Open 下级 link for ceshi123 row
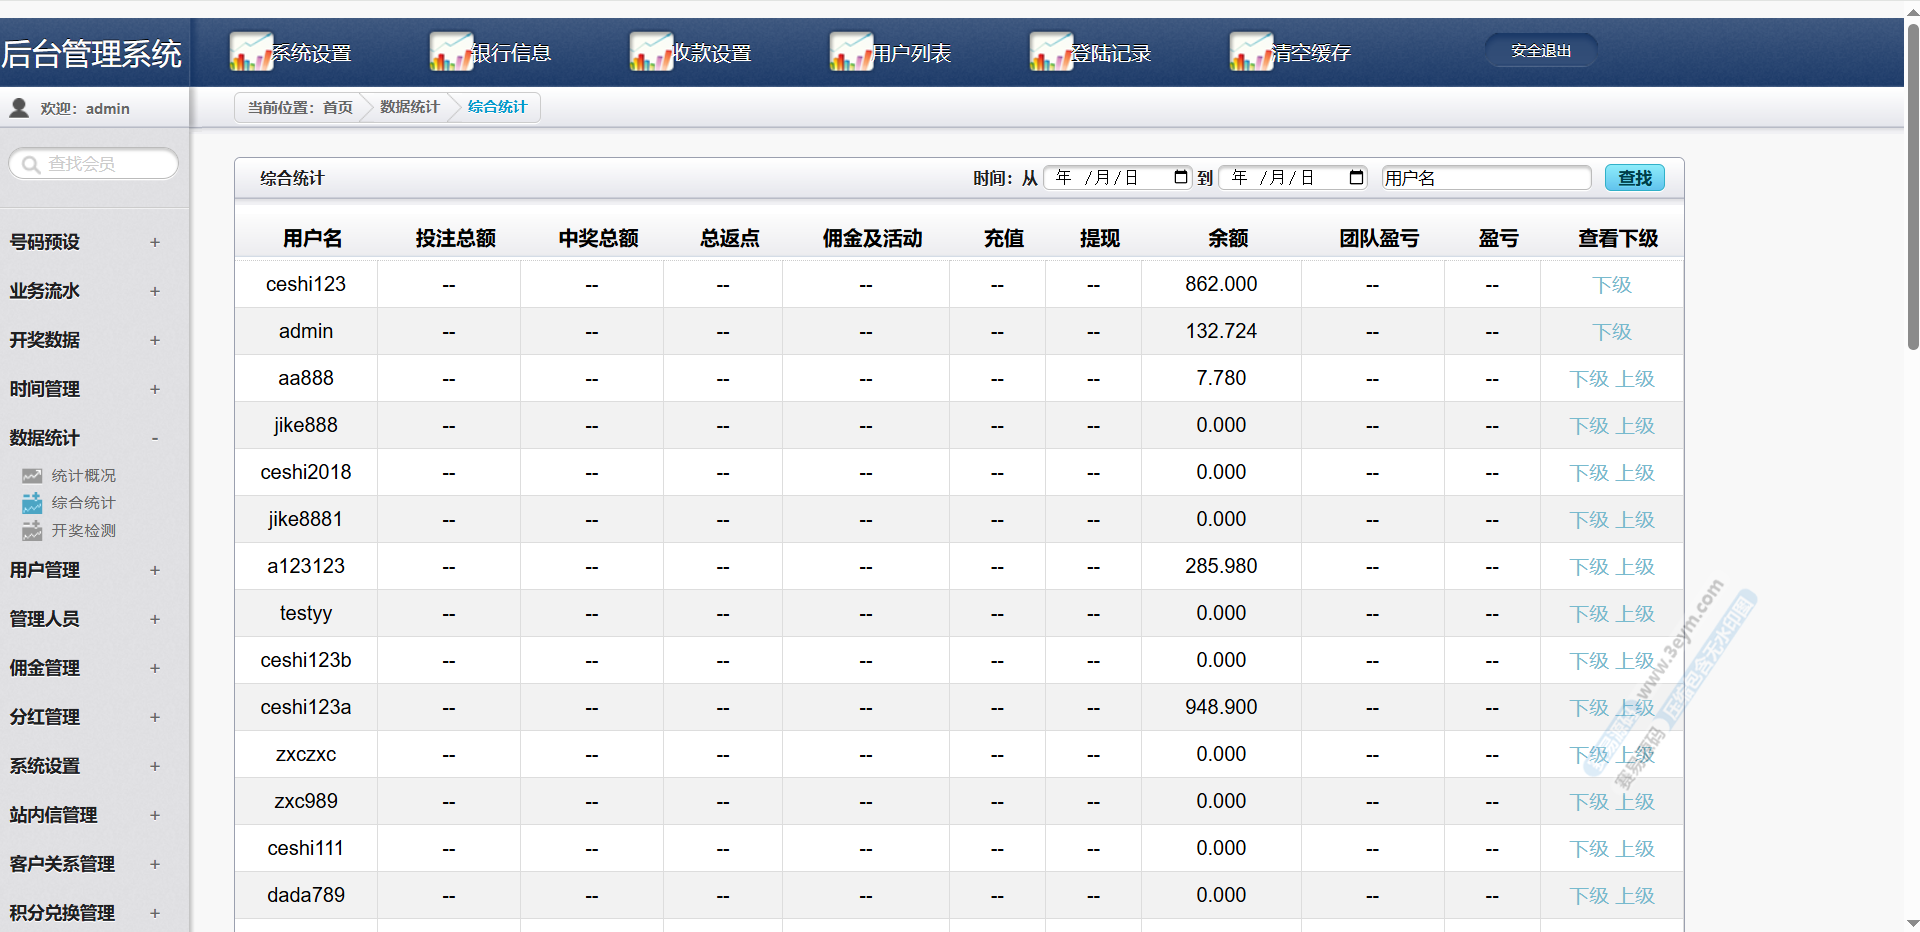The image size is (1920, 932). pyautogui.click(x=1611, y=285)
